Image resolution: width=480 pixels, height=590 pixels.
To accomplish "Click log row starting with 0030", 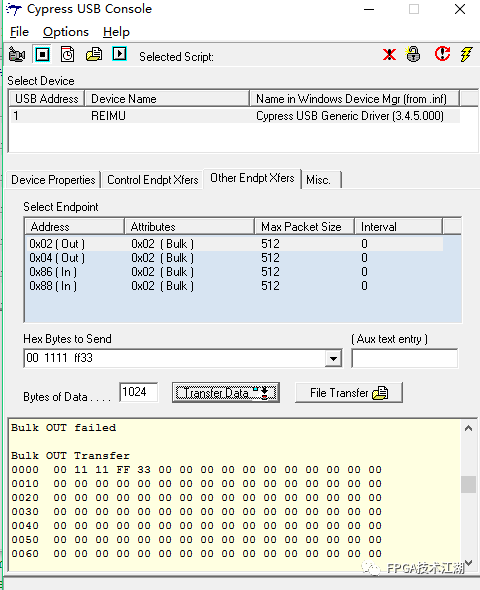I will 196,512.
